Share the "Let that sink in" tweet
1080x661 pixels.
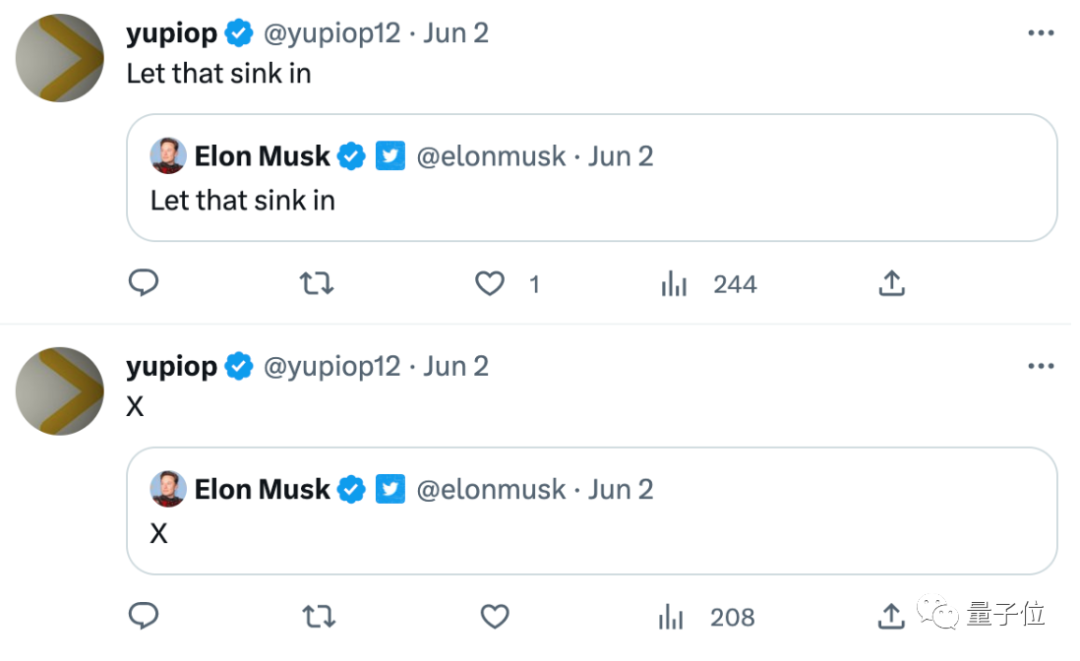891,284
